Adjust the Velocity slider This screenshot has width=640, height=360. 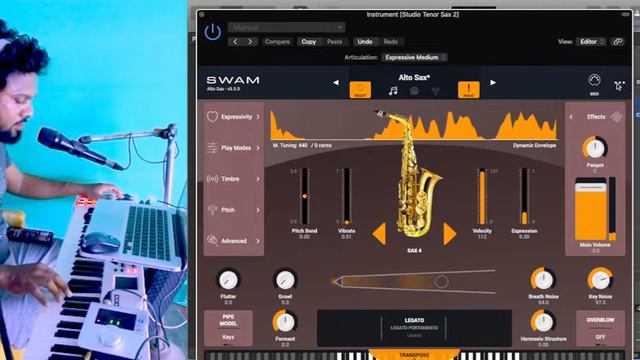(482, 197)
